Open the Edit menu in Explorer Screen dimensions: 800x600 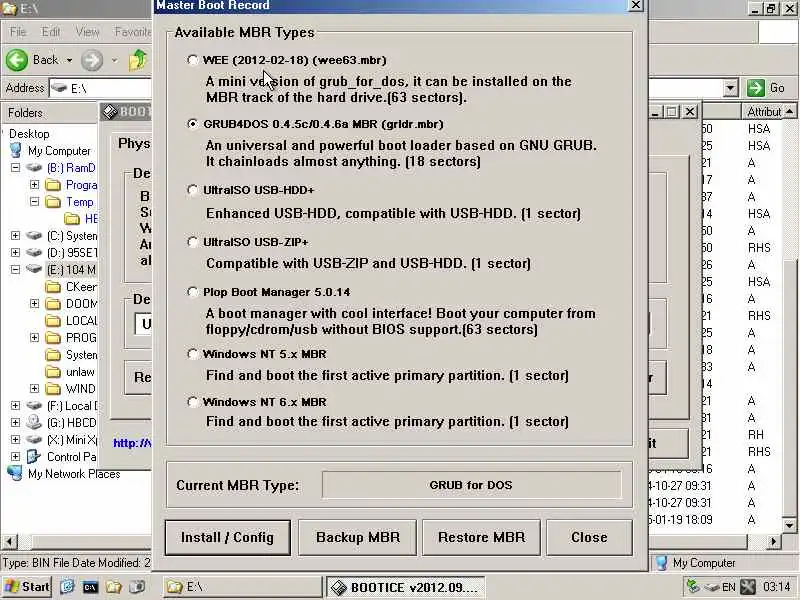[x=51, y=32]
